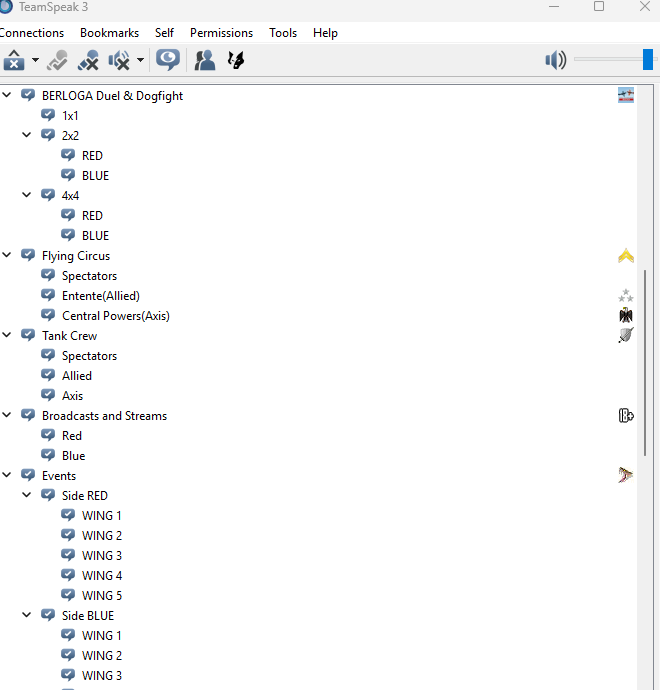
Task: Open the Self menu
Action: point(164,33)
